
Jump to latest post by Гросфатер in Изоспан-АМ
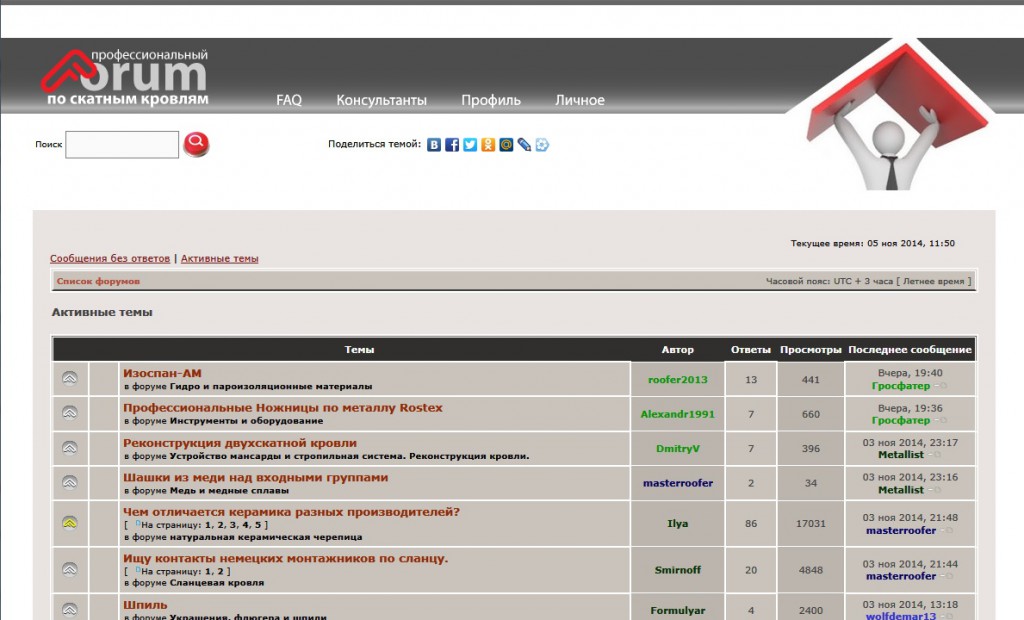[x=941, y=386]
